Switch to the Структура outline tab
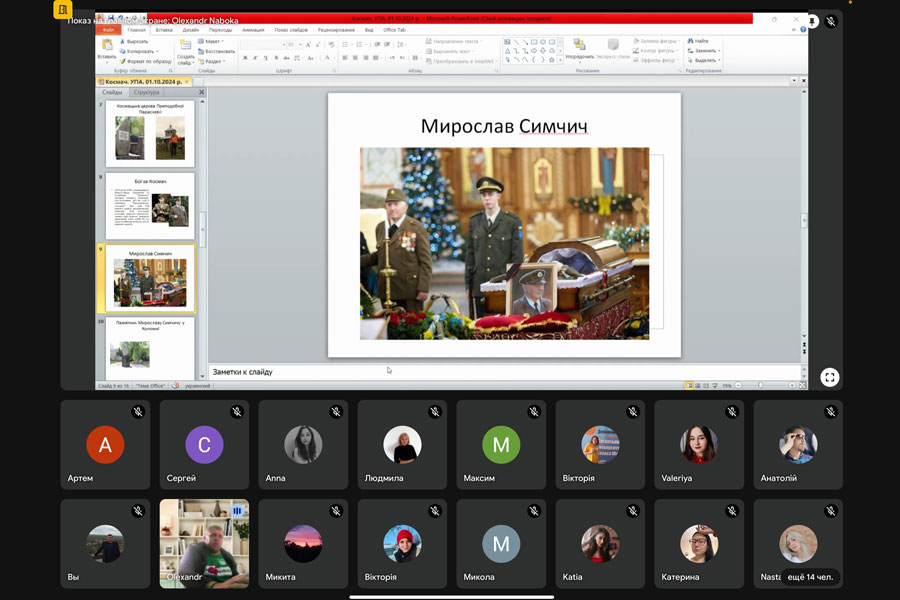This screenshot has height=600, width=900. coord(146,92)
